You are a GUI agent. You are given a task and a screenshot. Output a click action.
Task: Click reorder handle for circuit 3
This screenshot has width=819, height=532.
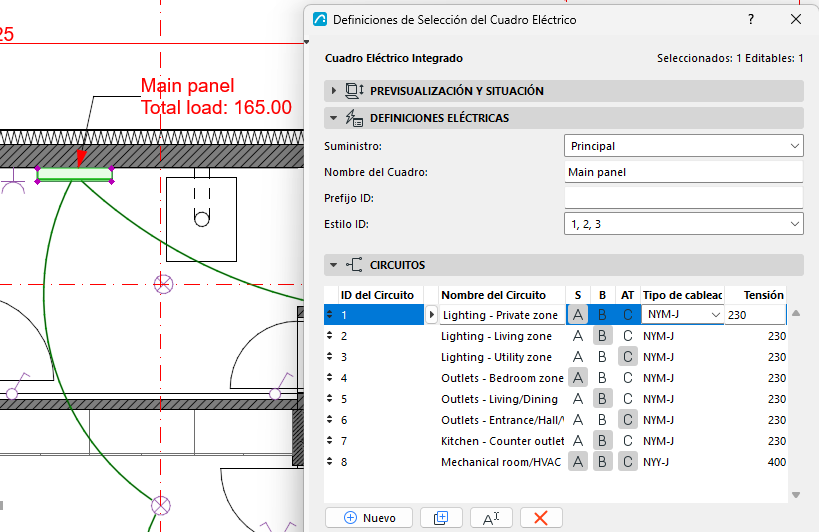tap(330, 356)
